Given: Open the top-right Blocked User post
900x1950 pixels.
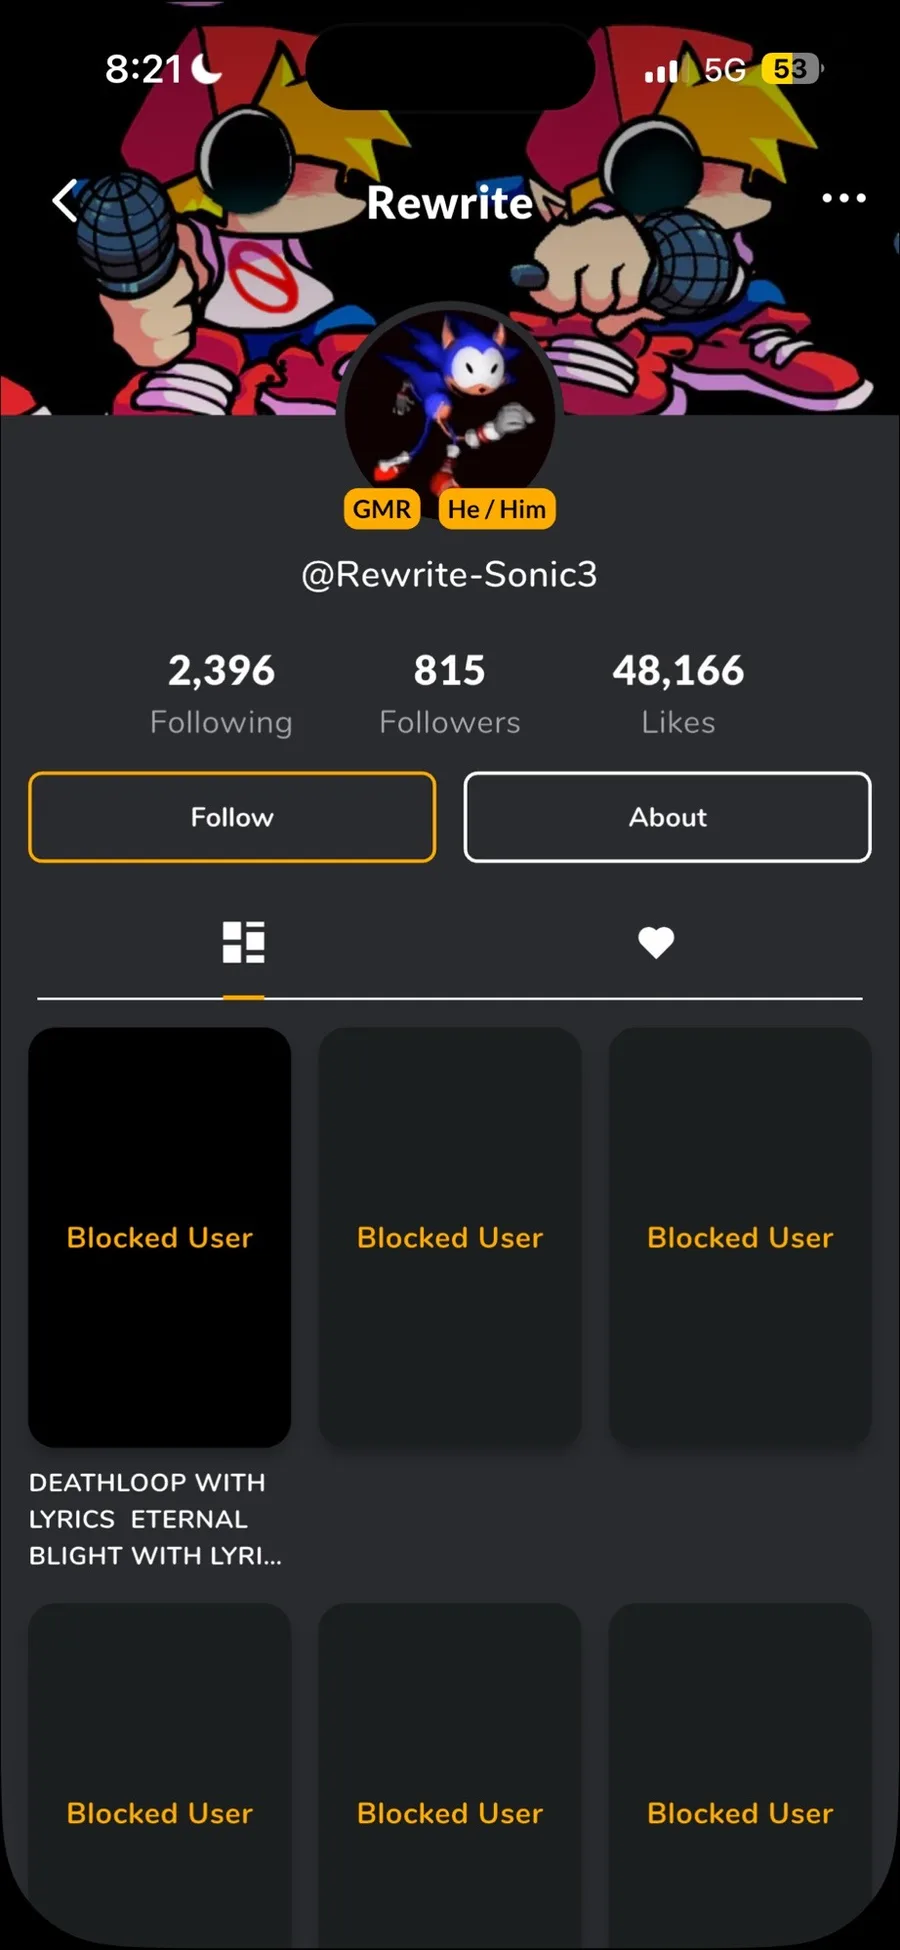Looking at the screenshot, I should (x=740, y=1237).
